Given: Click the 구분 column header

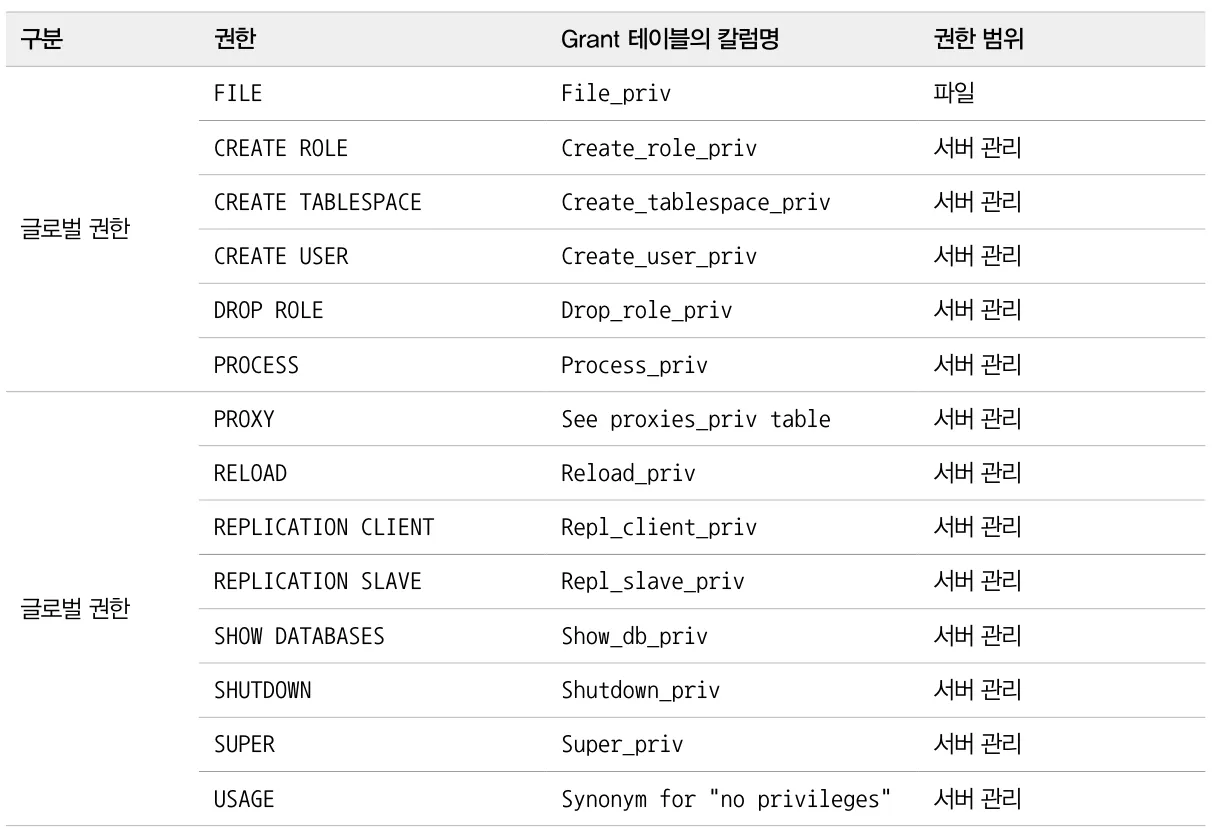Looking at the screenshot, I should [42, 41].
